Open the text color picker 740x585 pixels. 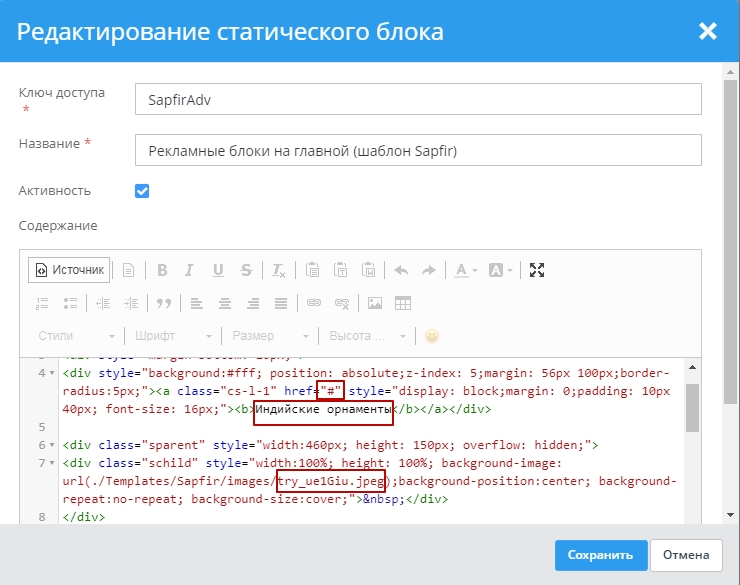coord(465,270)
